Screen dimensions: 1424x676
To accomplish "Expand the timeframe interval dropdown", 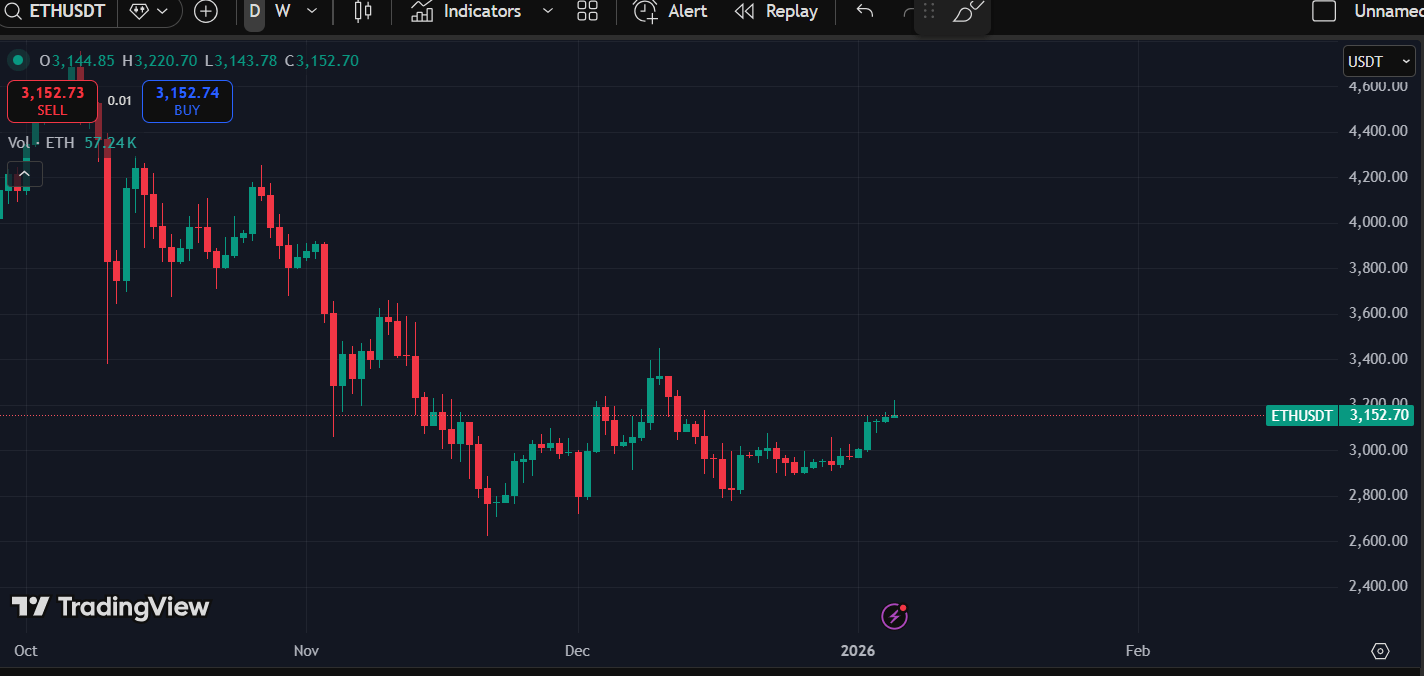I will click(x=312, y=11).
